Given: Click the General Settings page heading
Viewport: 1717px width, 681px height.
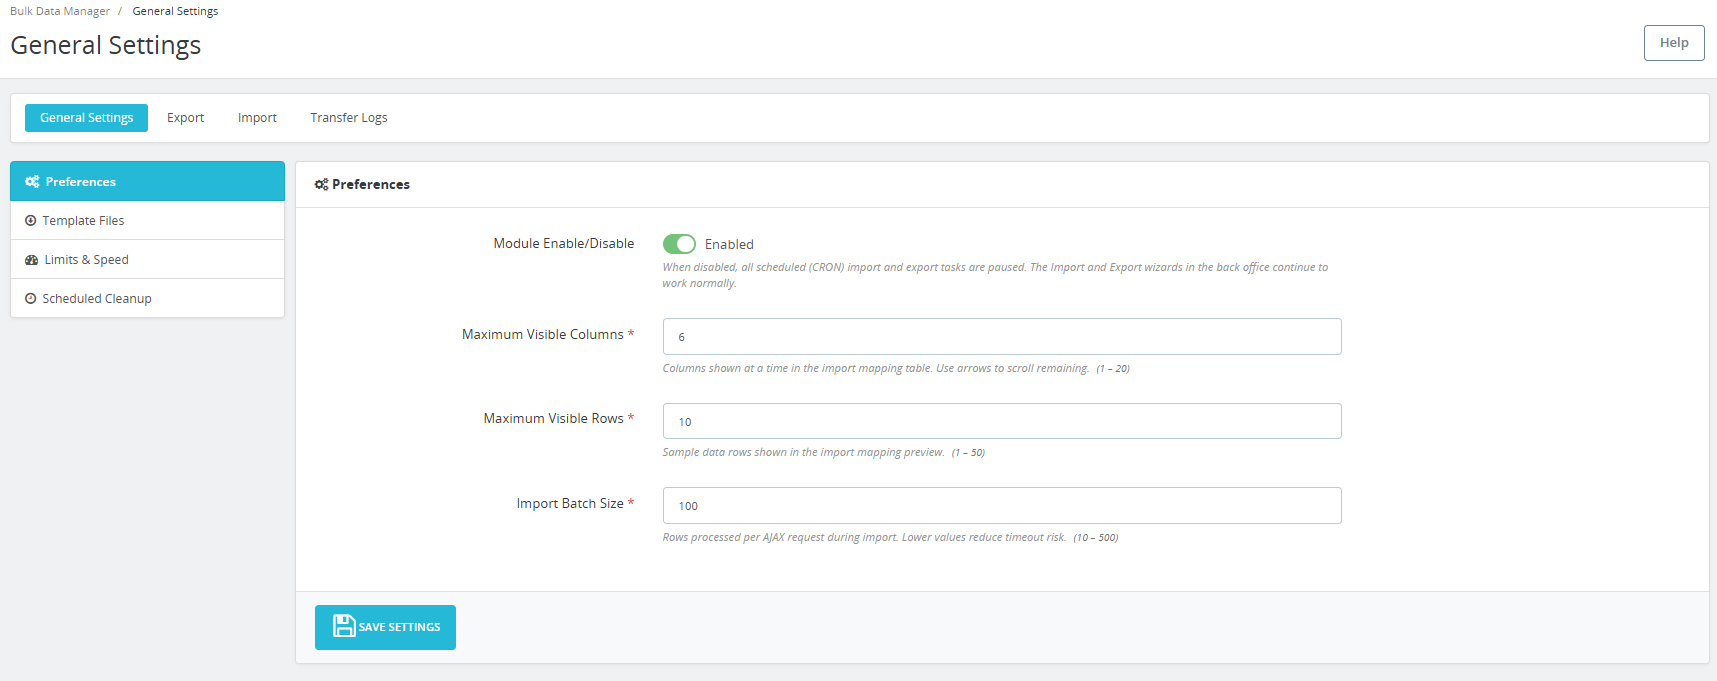Looking at the screenshot, I should (x=106, y=46).
